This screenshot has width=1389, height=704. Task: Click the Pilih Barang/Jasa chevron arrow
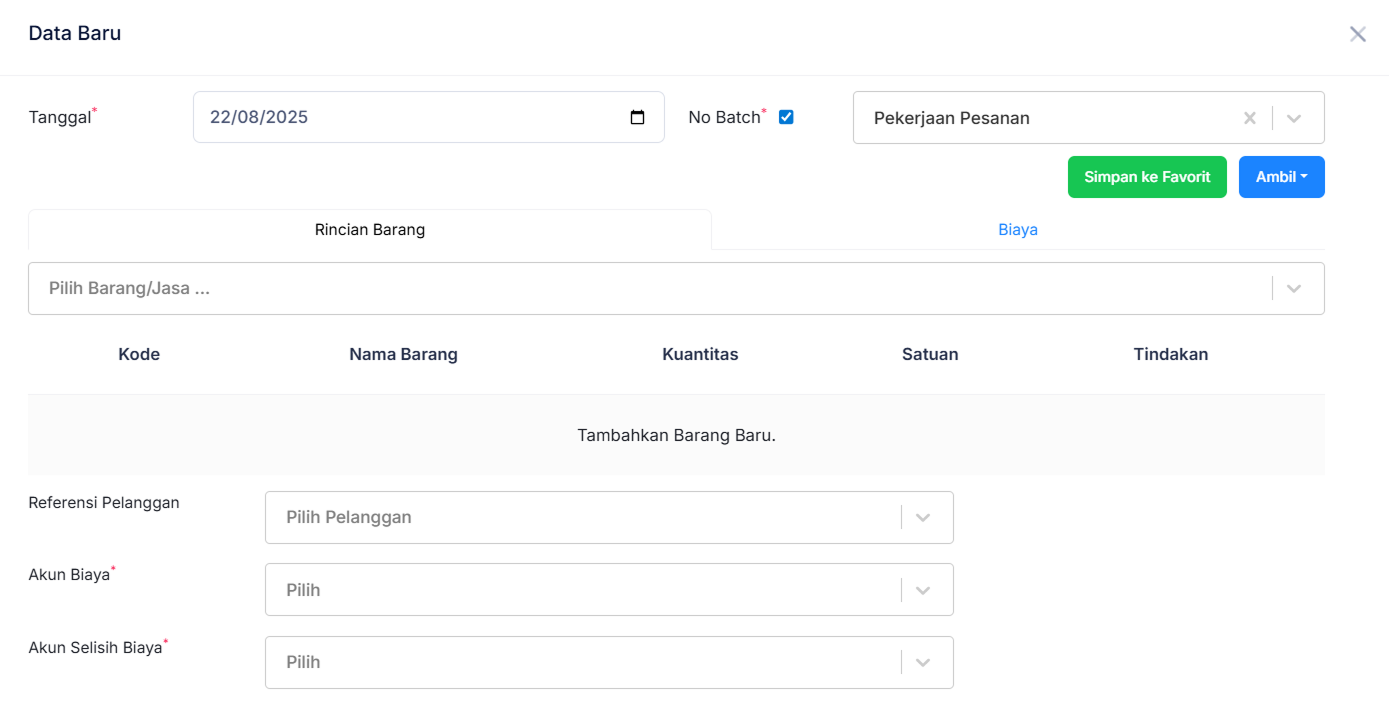pyautogui.click(x=1294, y=288)
